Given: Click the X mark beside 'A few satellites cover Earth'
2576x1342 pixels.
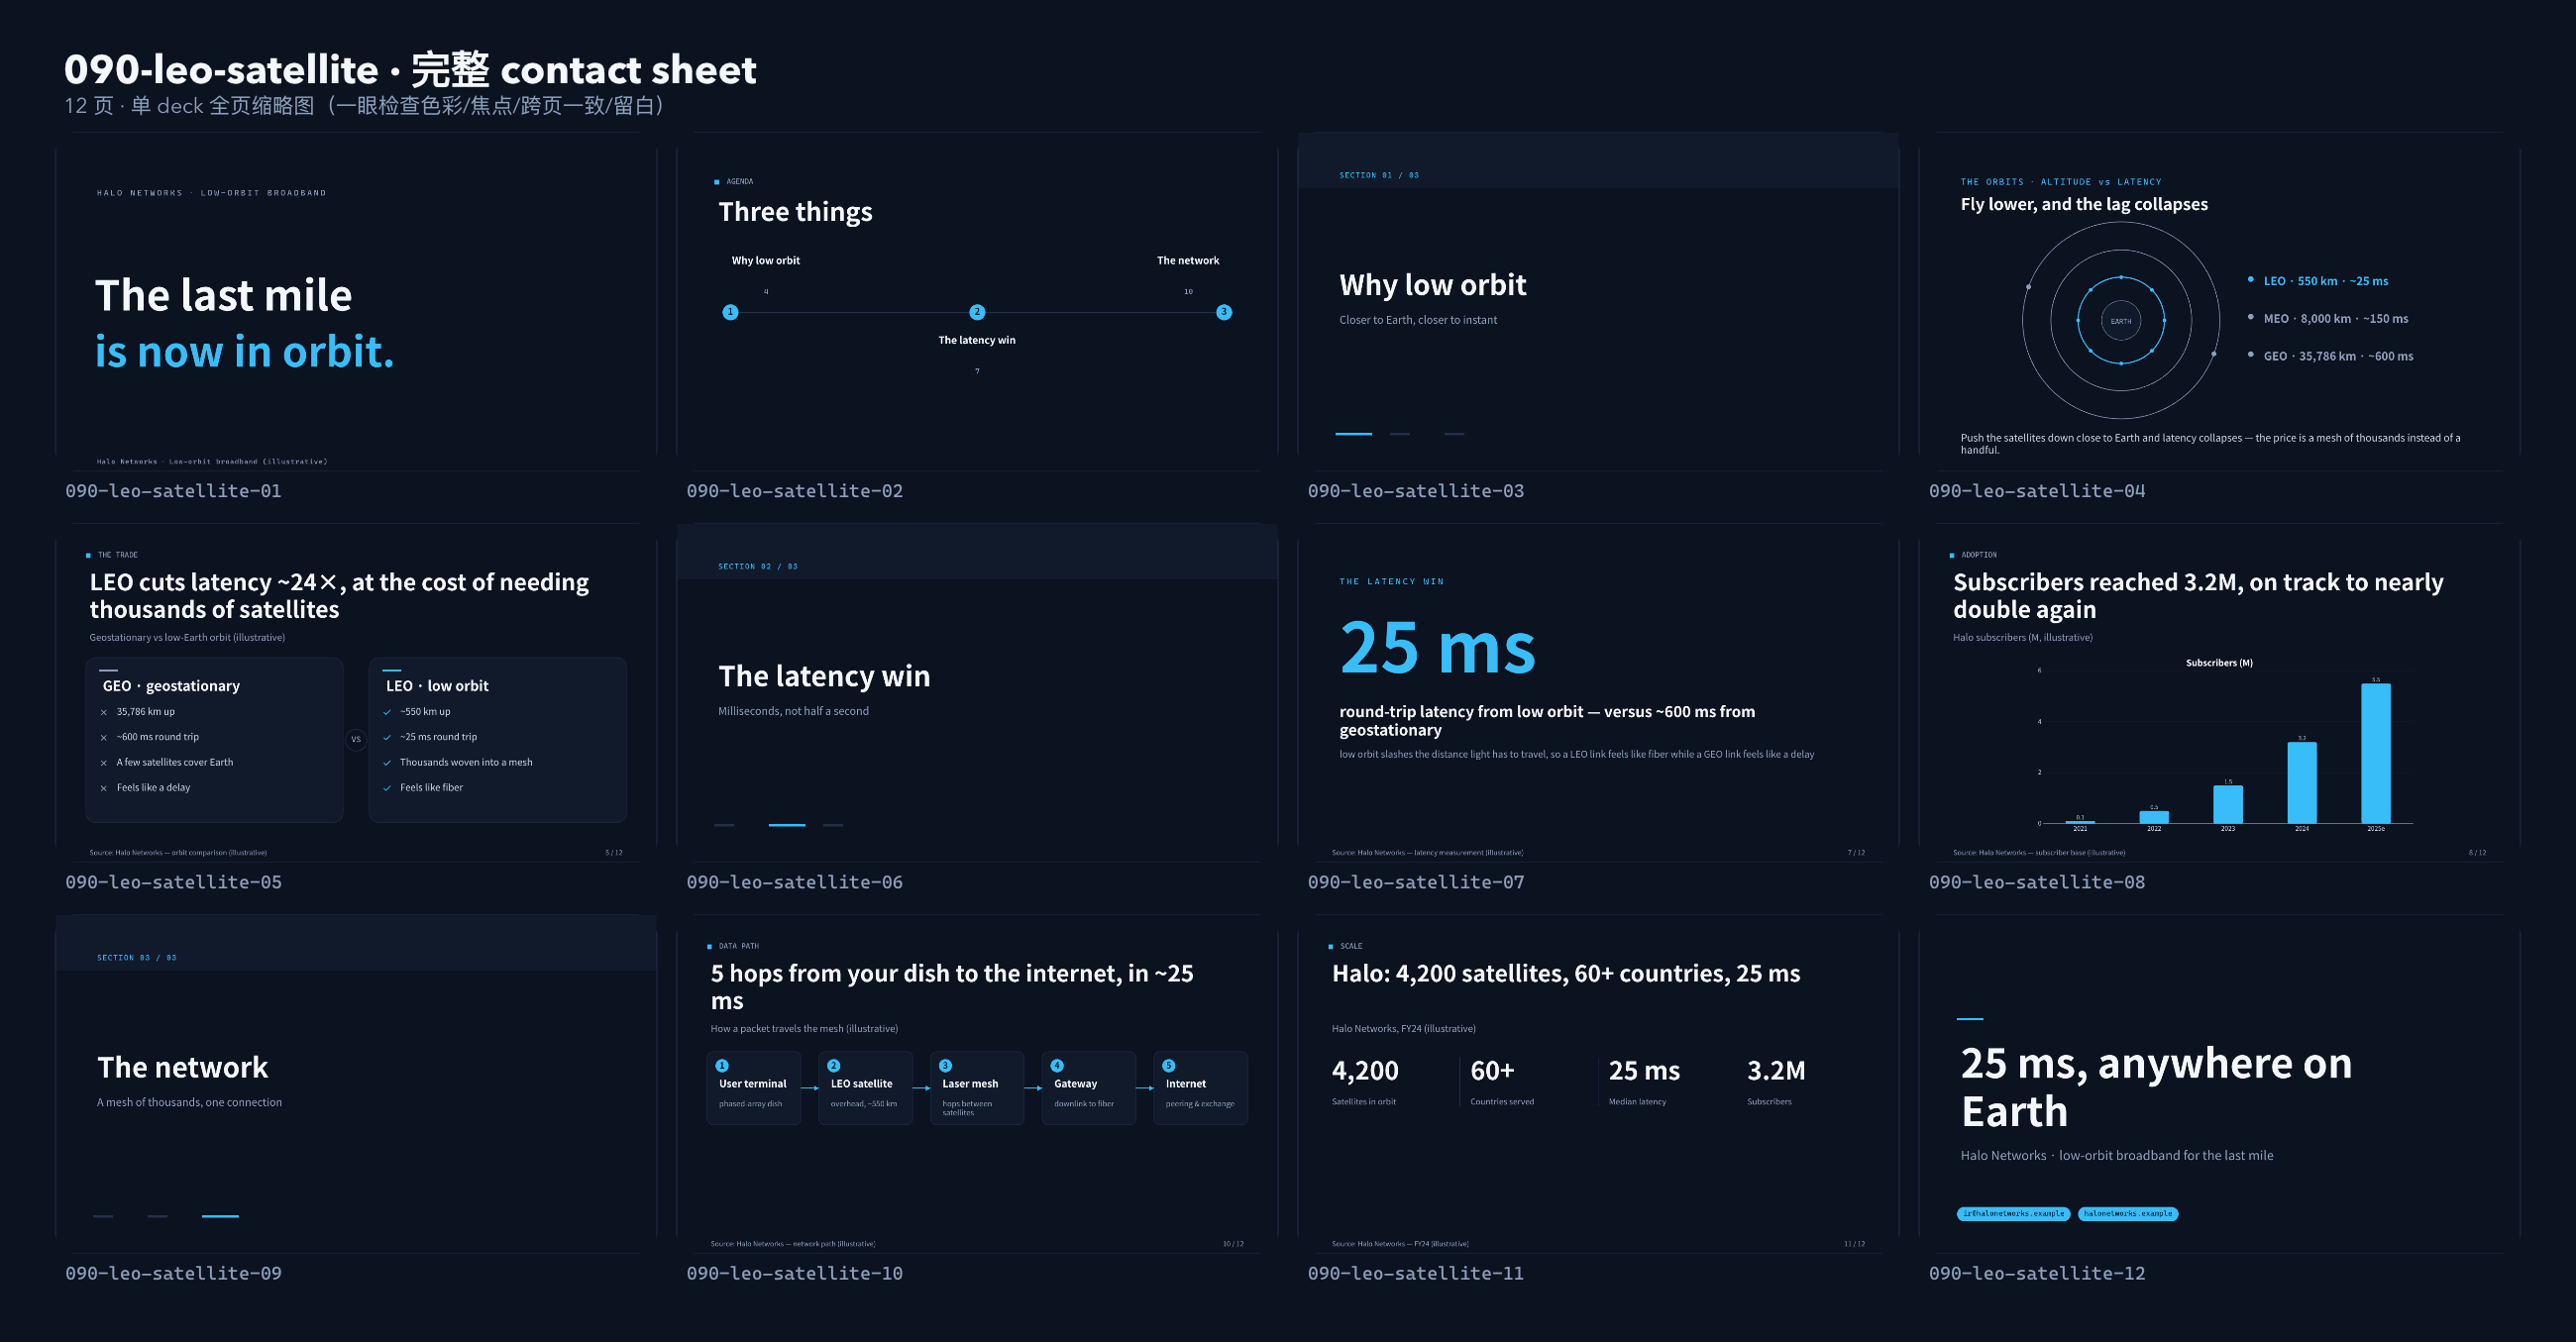Looking at the screenshot, I should tap(104, 763).
